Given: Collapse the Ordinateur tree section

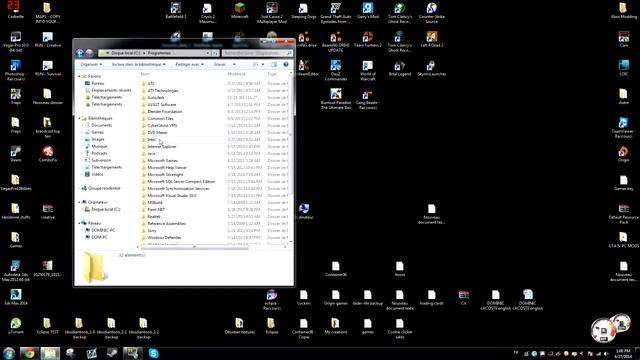Looking at the screenshot, I should point(80,202).
